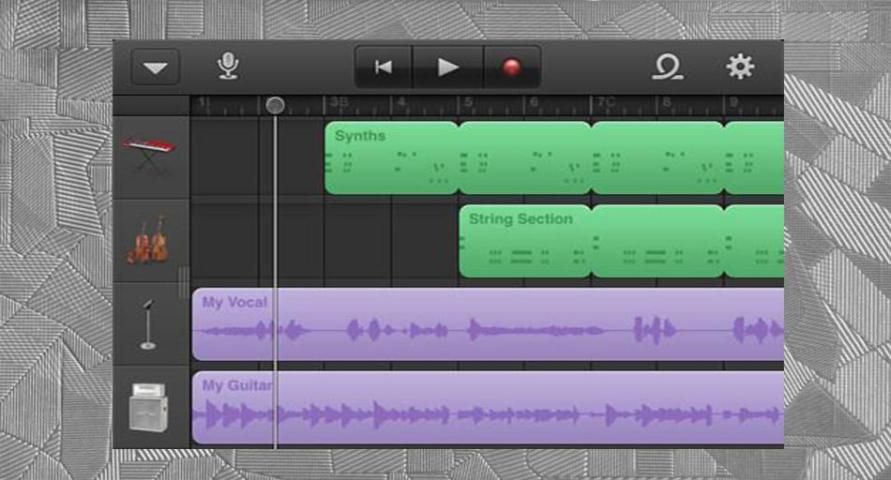
Task: Select the guitar amp track icon
Action: point(149,406)
